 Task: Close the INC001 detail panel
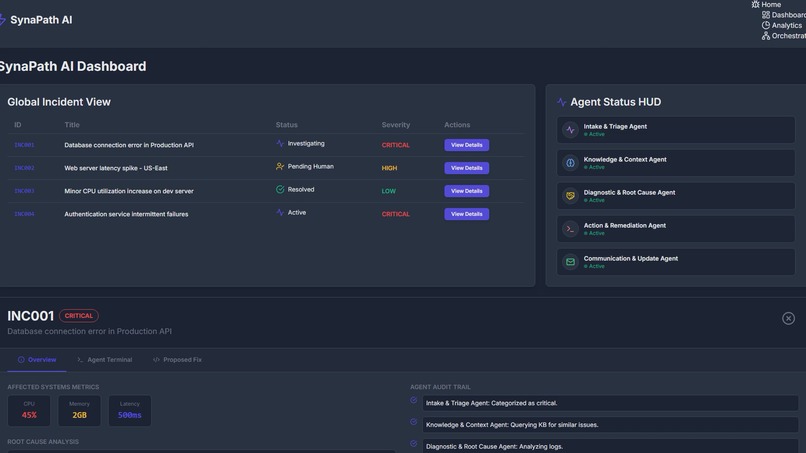(788, 318)
